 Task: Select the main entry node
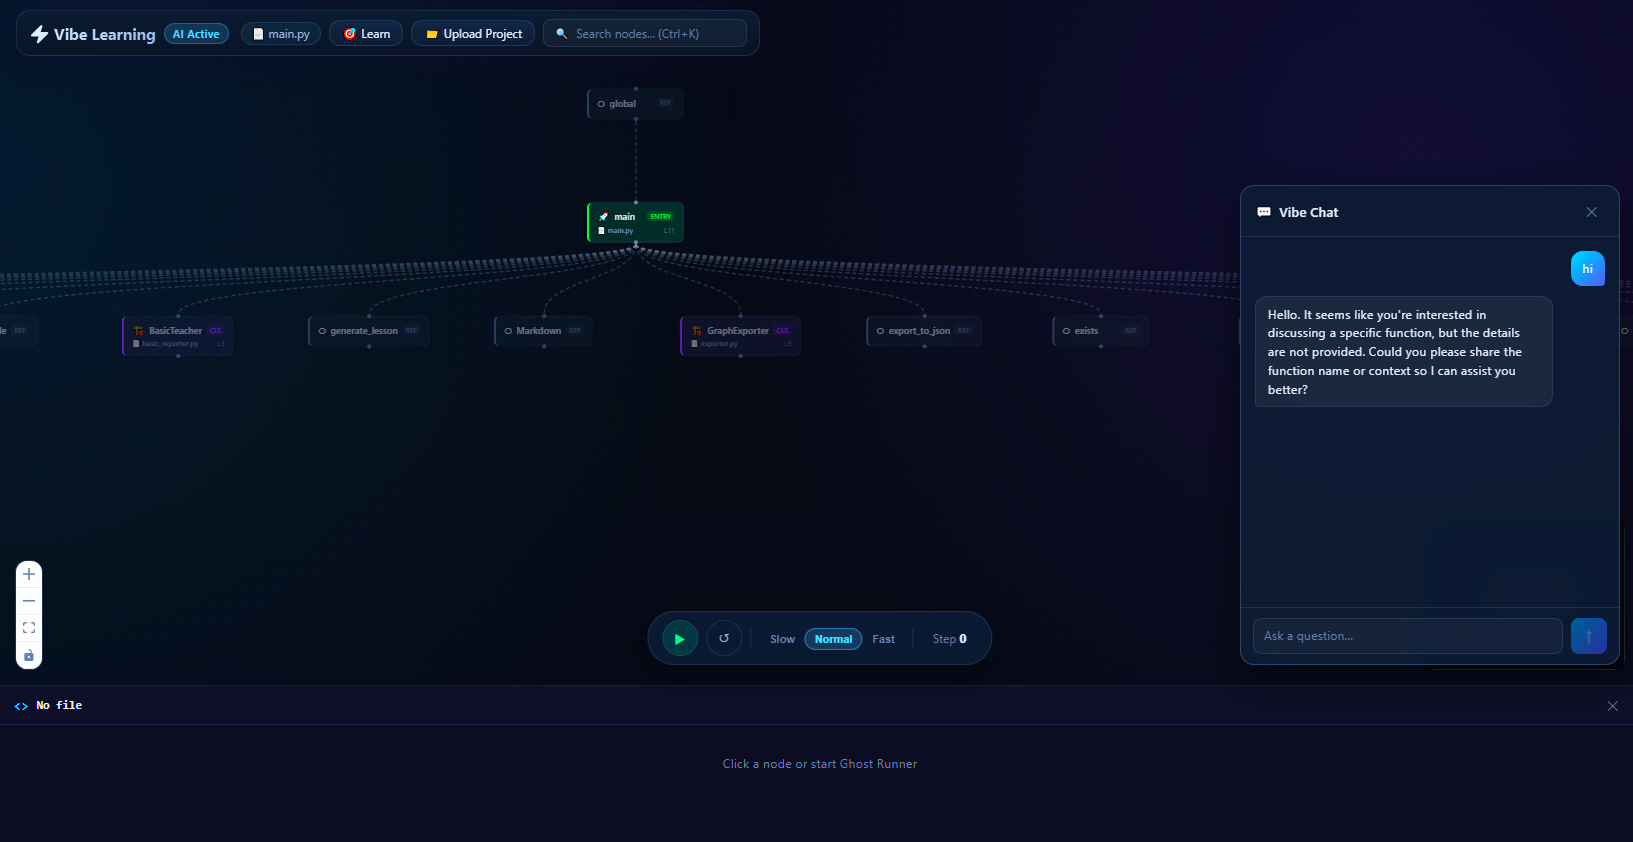(635, 223)
